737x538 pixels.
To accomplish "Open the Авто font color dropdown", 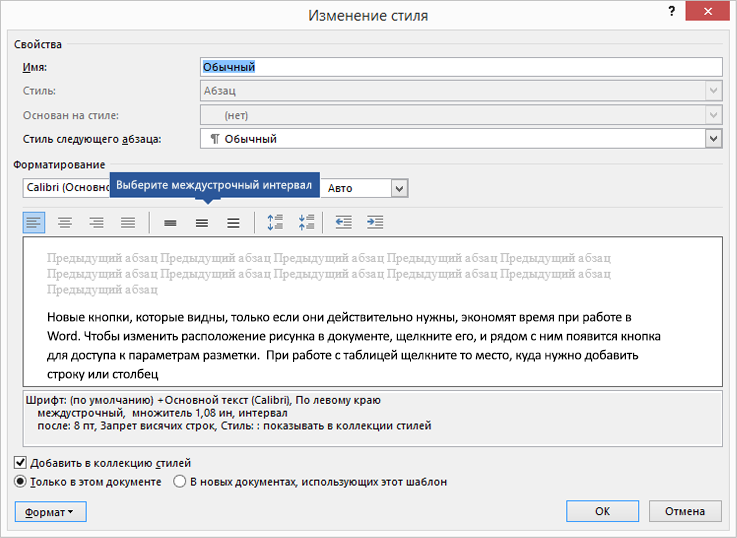I will [x=400, y=188].
